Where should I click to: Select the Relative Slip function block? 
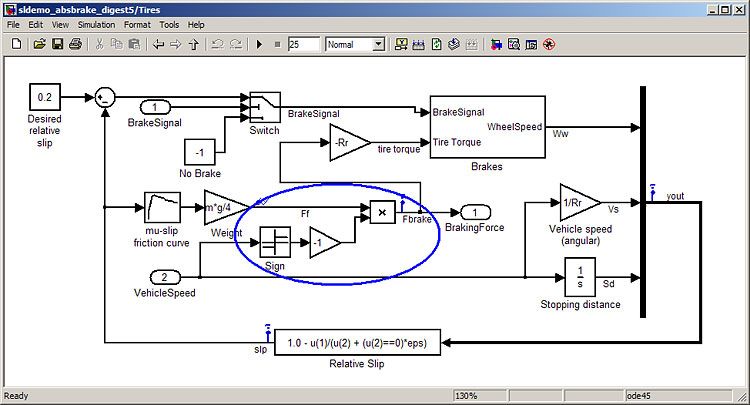click(x=356, y=341)
